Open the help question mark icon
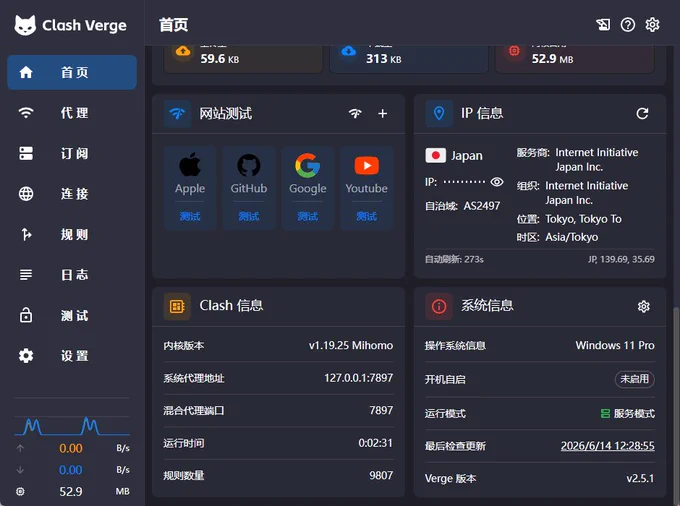 (x=628, y=25)
